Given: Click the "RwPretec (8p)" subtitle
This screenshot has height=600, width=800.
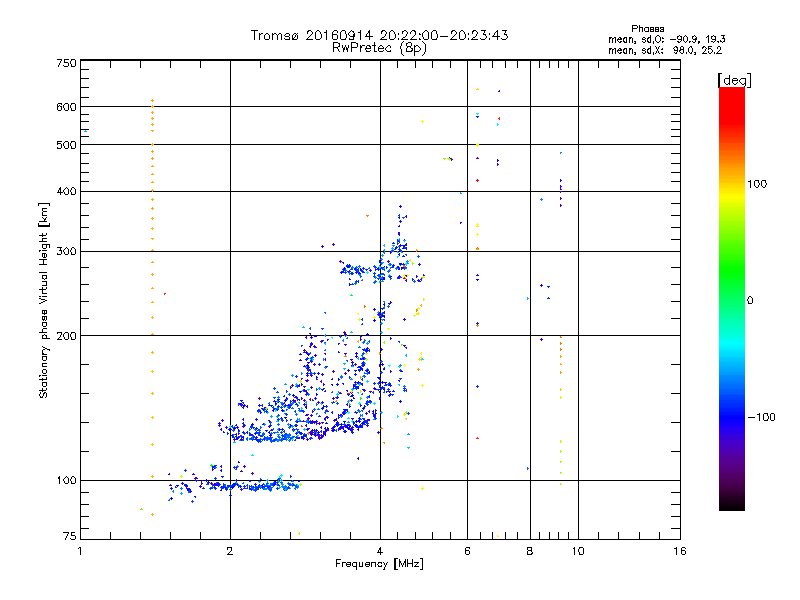Looking at the screenshot, I should pos(379,48).
